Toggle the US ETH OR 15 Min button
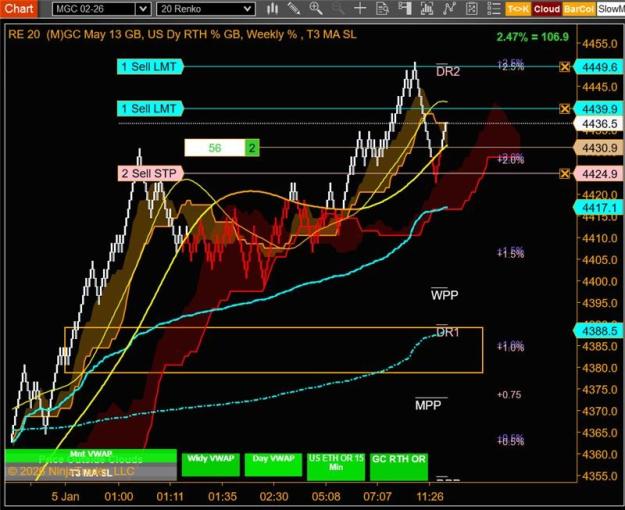This screenshot has width=625, height=510. point(336,467)
